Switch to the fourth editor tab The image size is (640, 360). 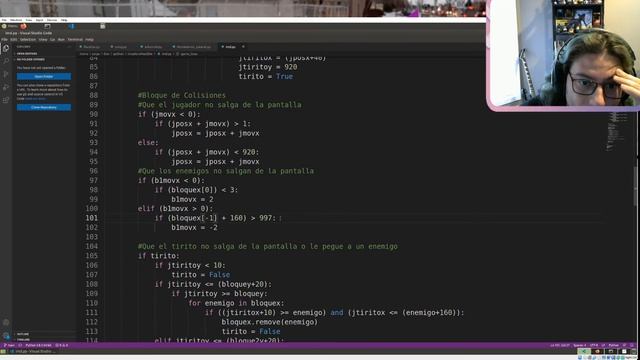194,47
